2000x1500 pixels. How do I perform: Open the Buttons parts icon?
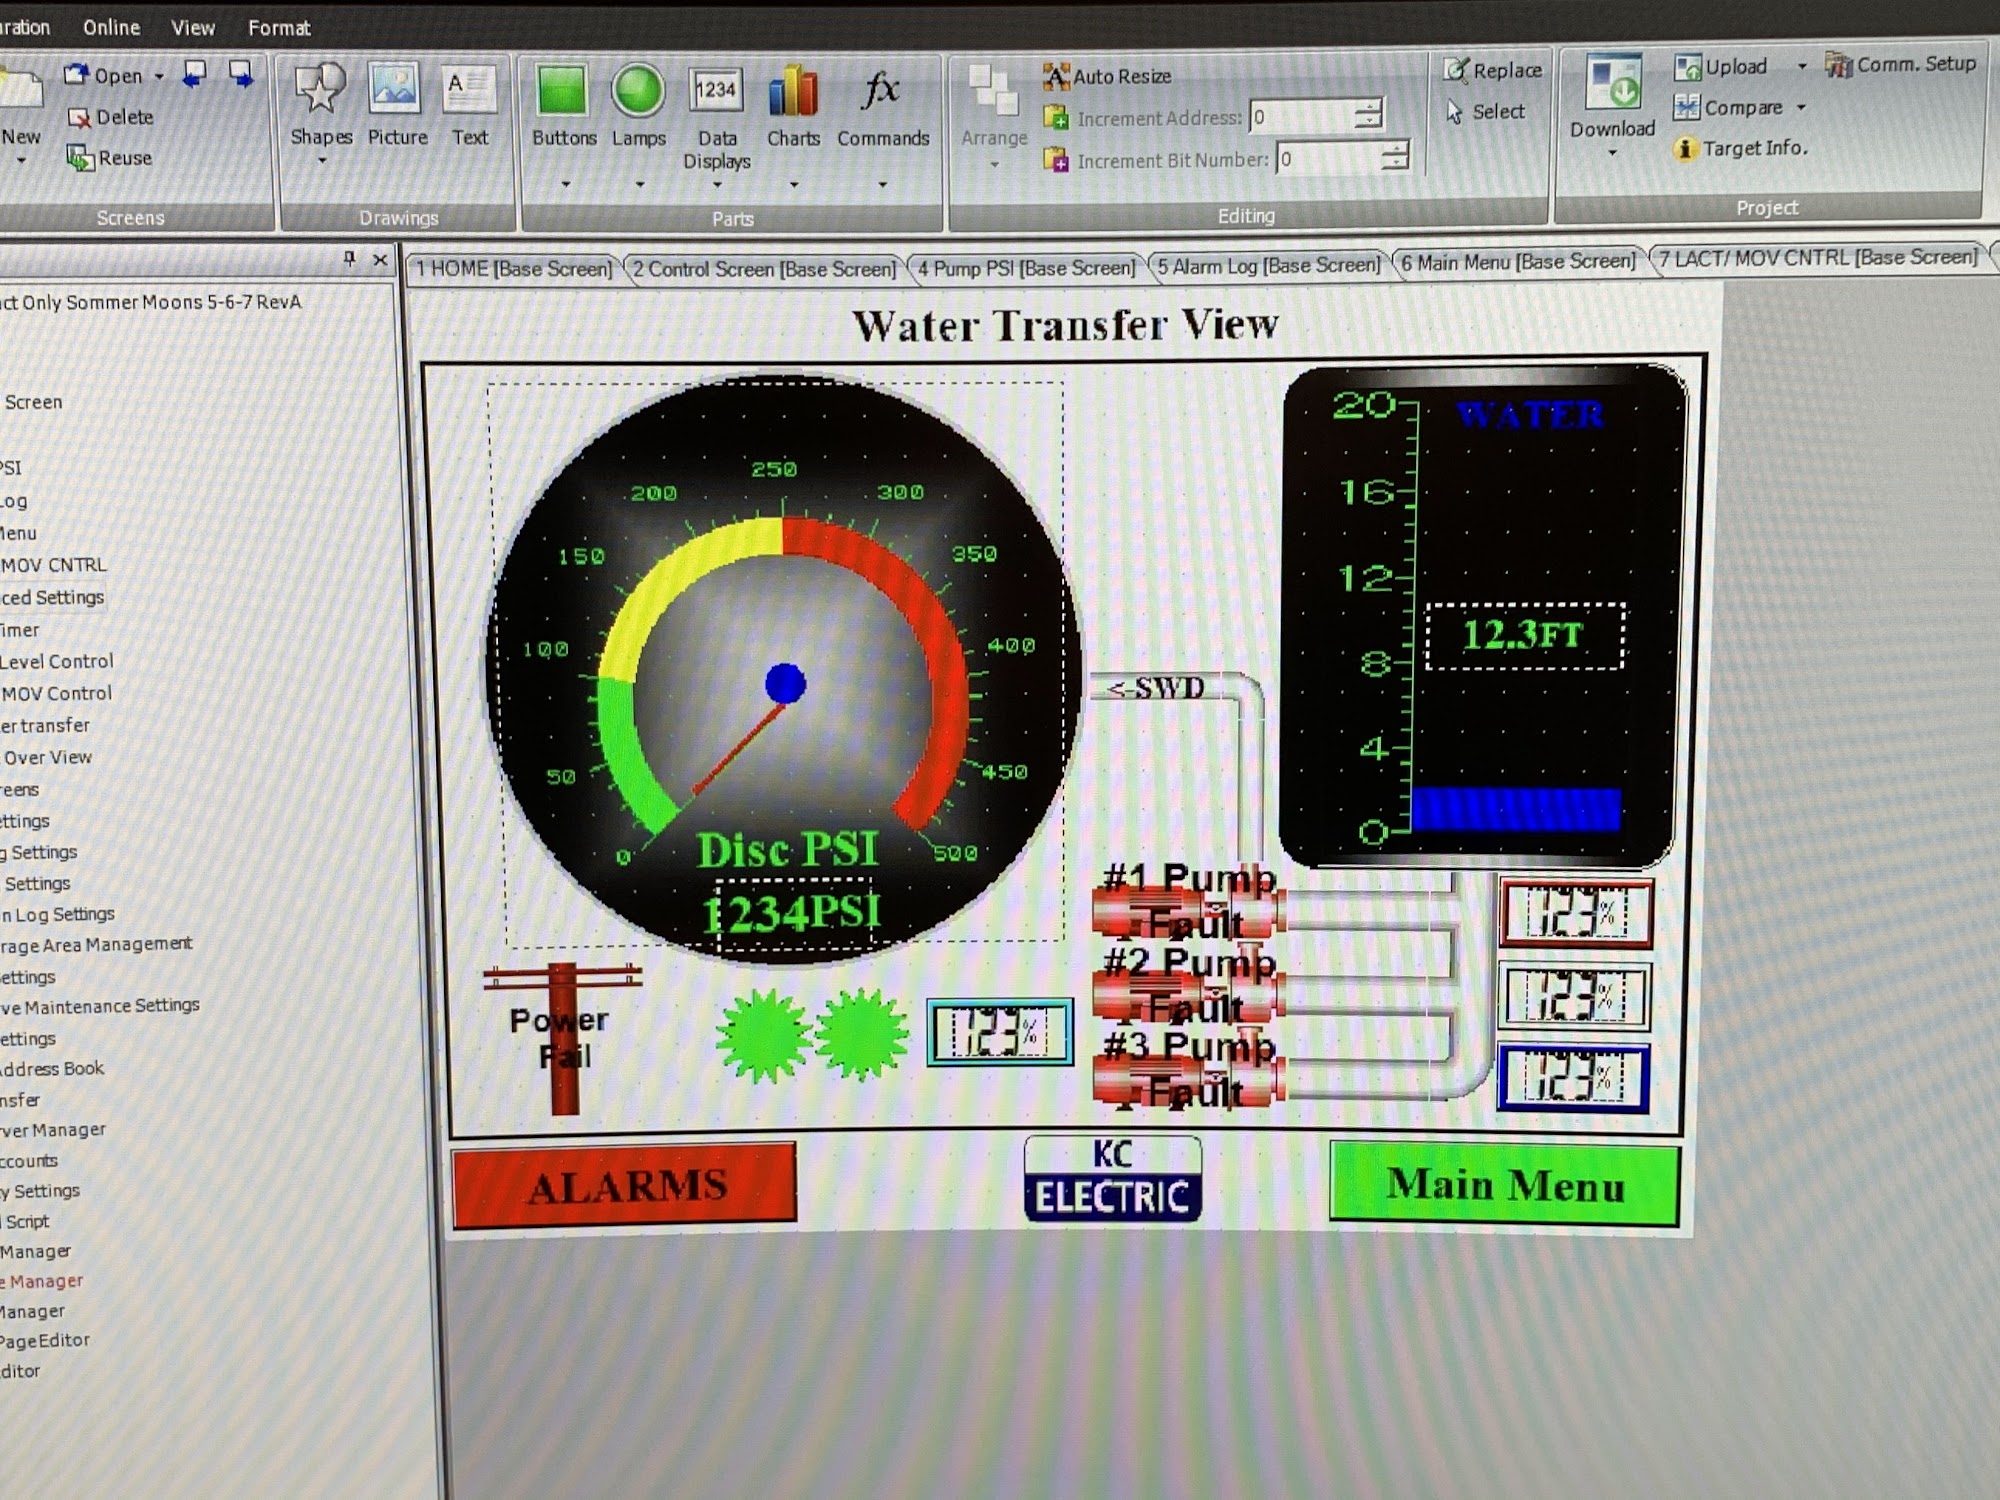(x=562, y=92)
